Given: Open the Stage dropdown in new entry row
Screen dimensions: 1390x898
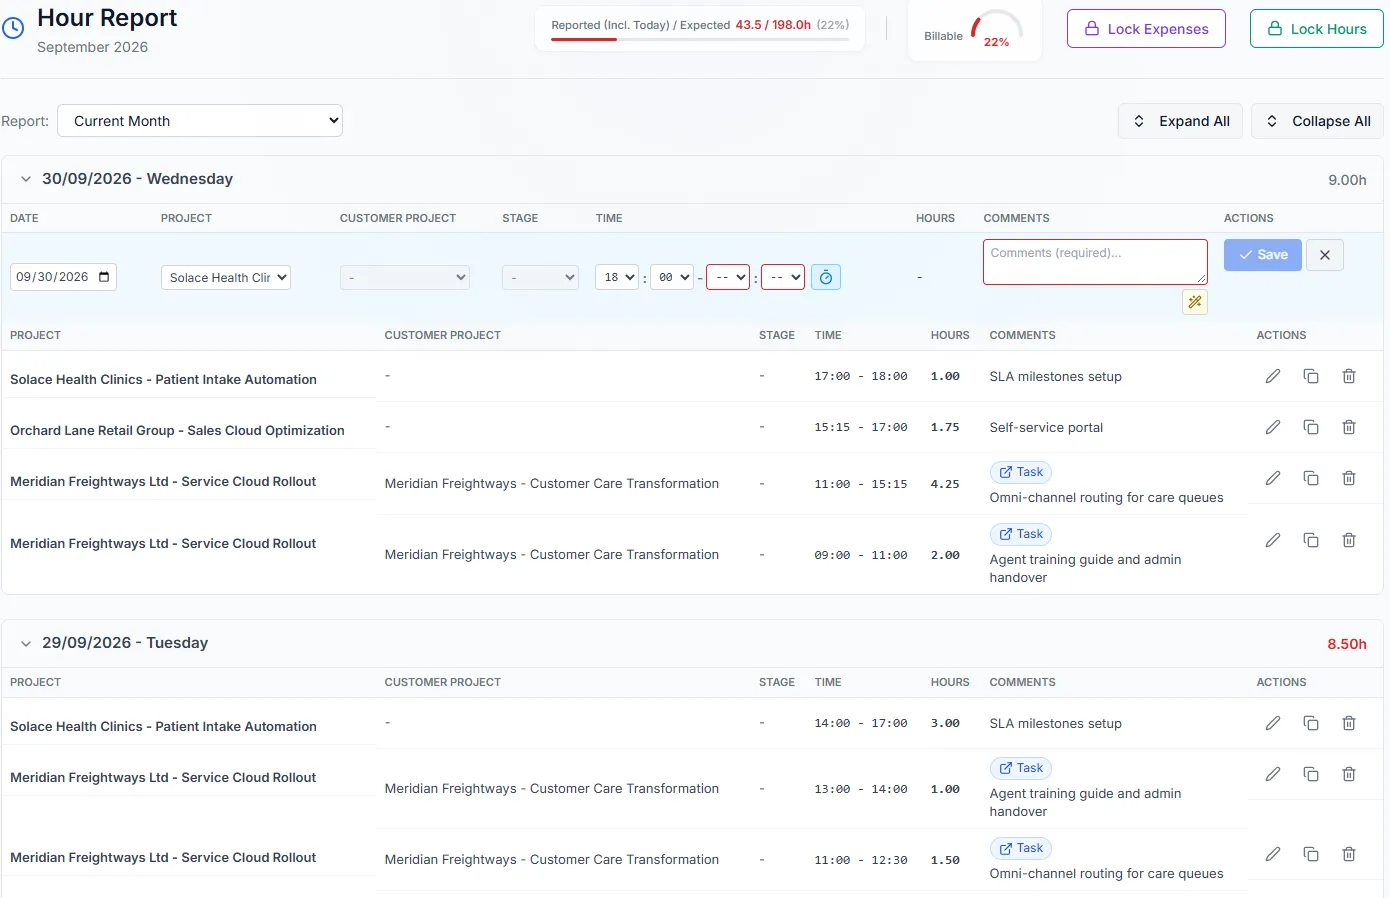Looking at the screenshot, I should [540, 277].
